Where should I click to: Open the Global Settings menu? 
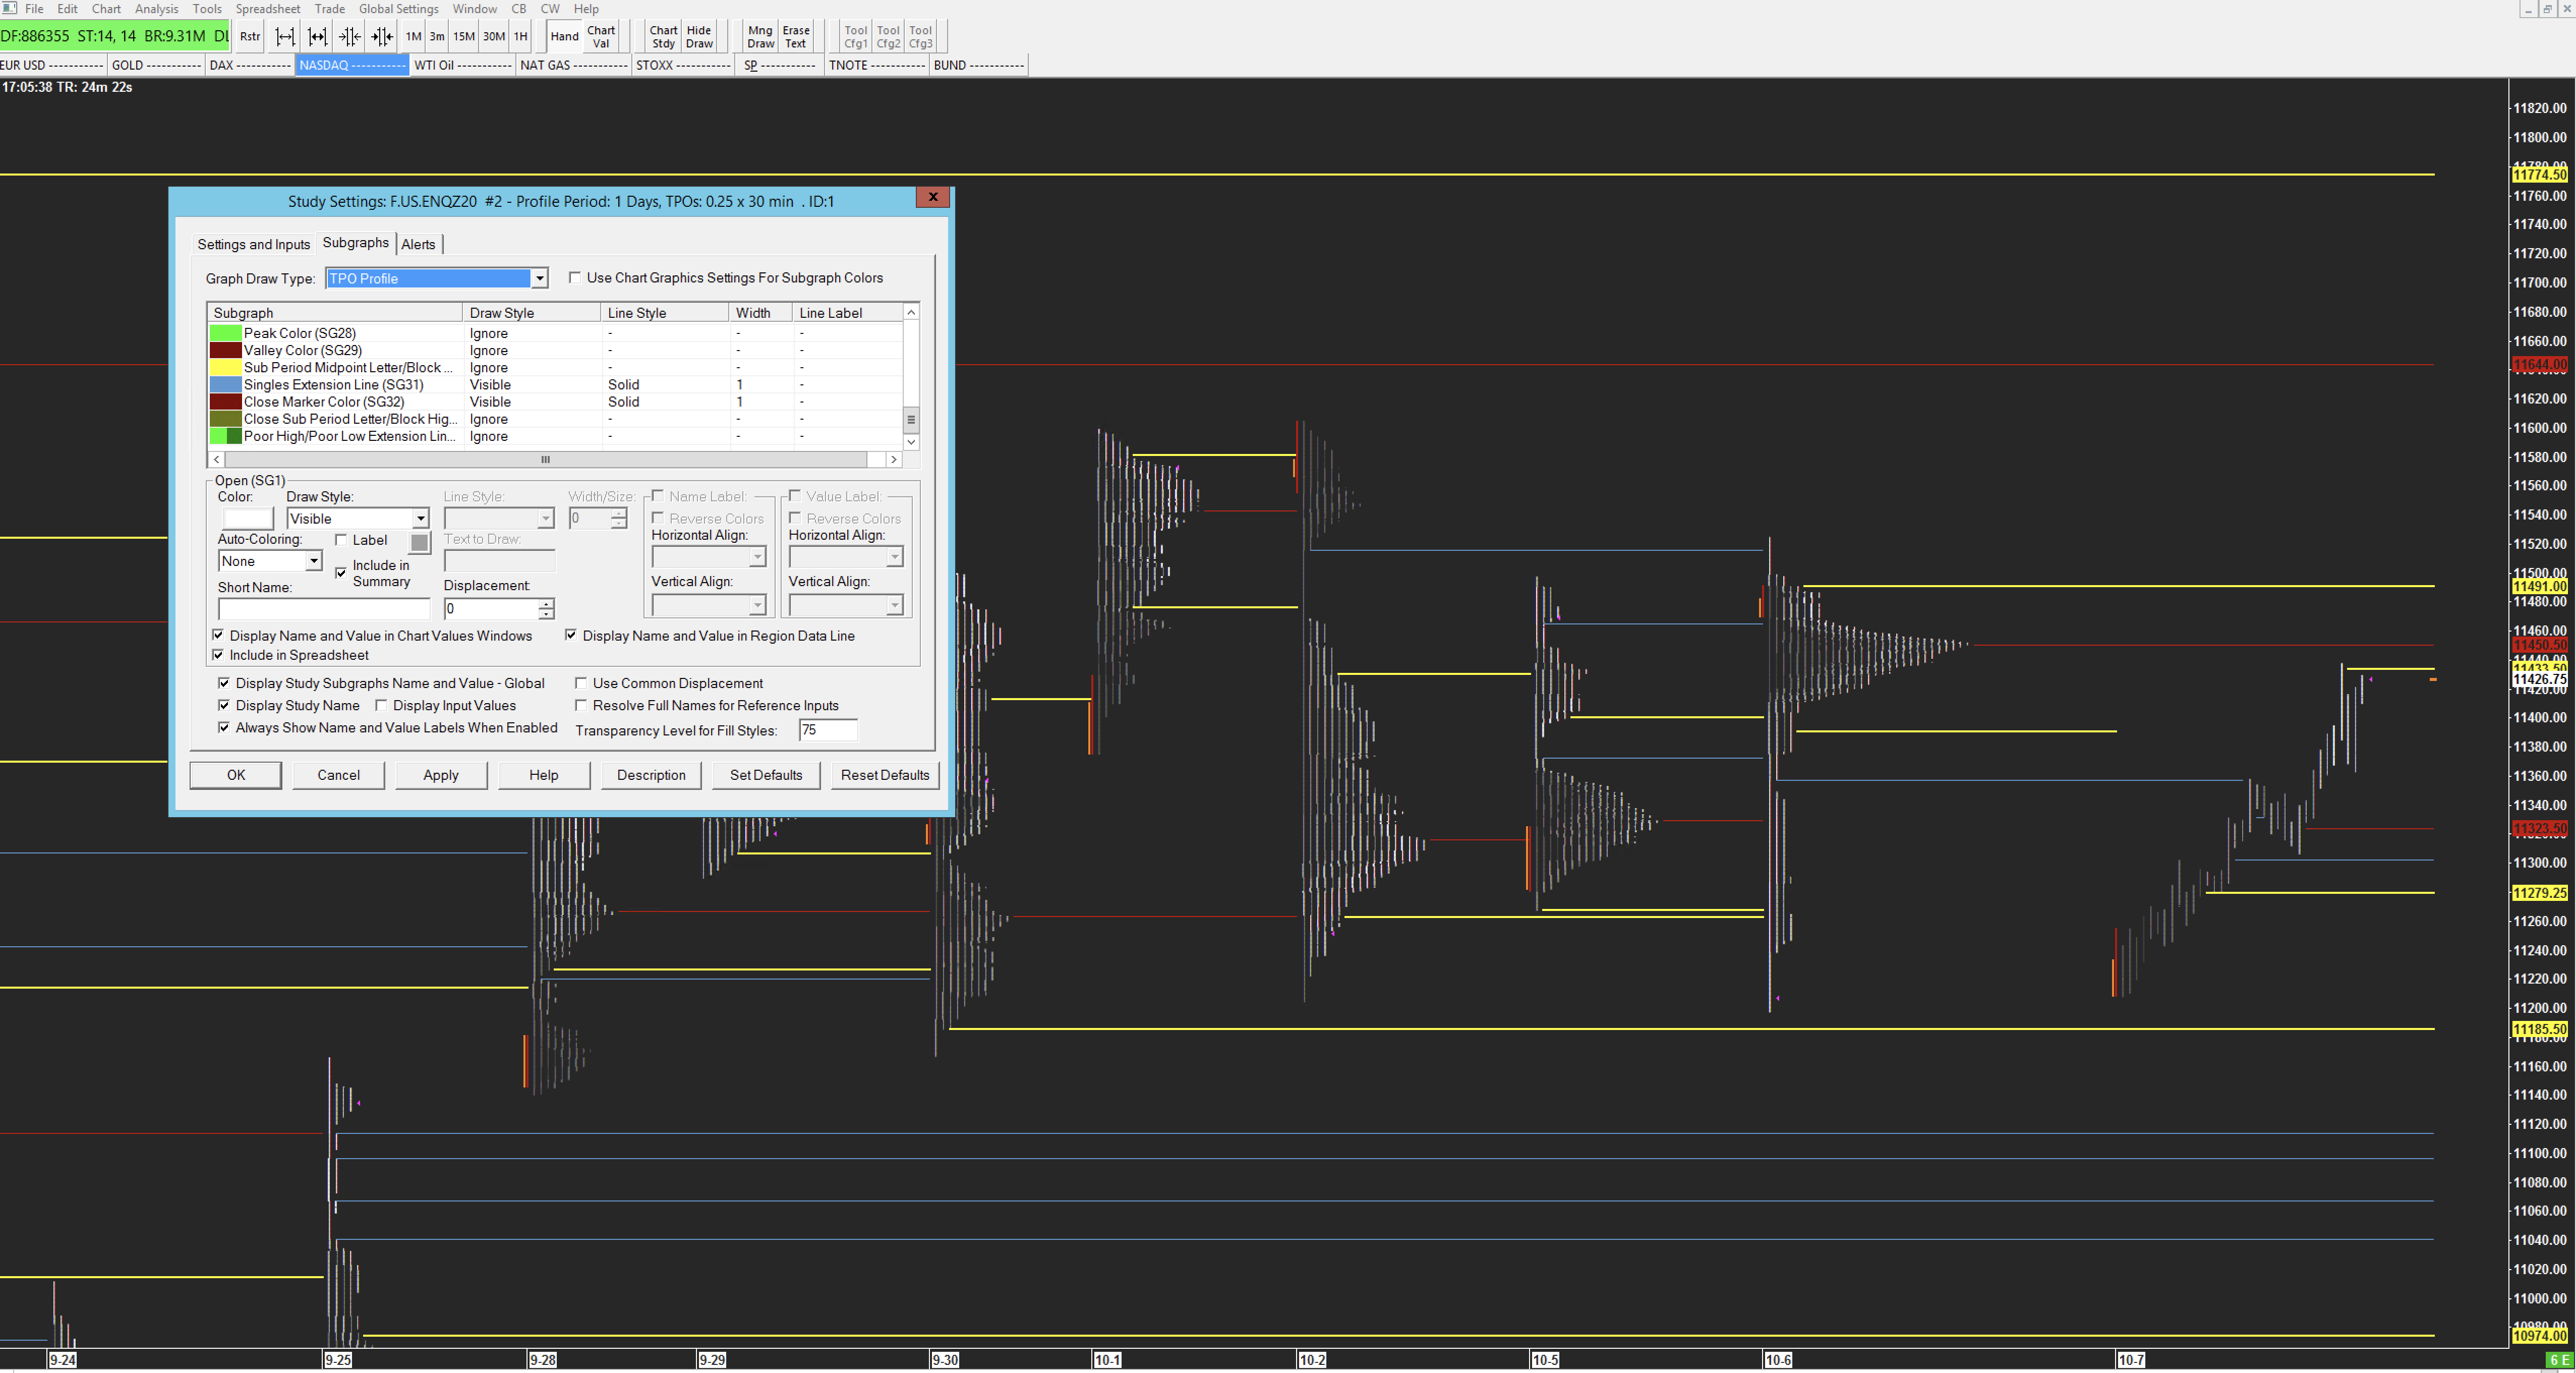(x=399, y=8)
